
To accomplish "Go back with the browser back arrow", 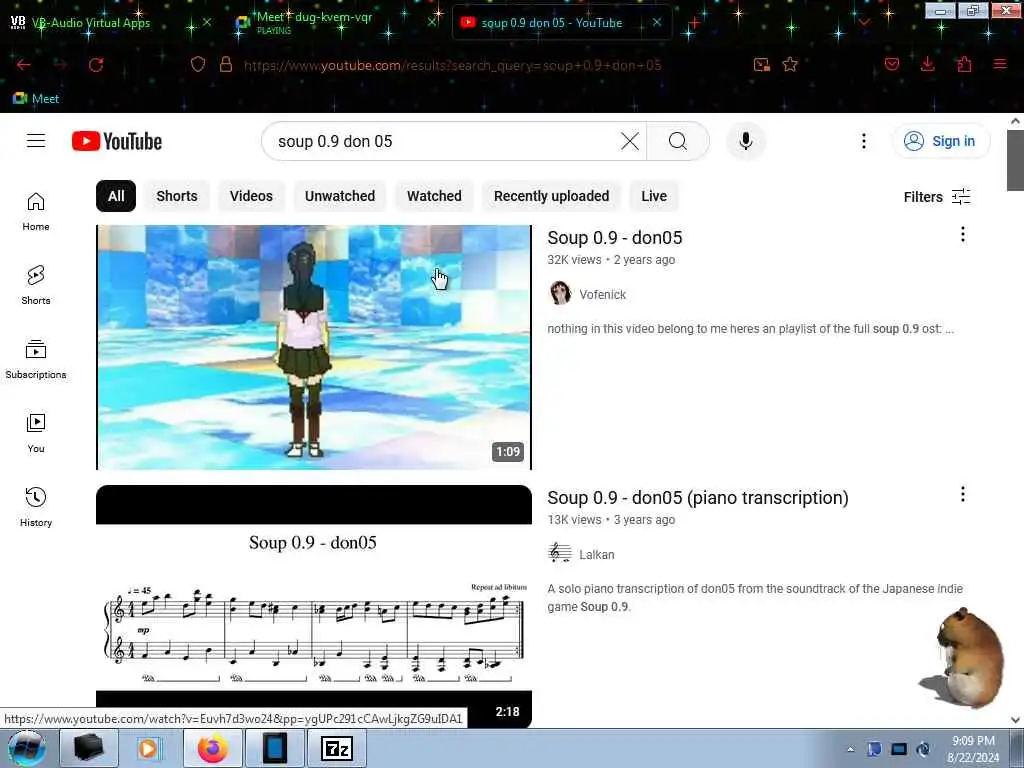I will coord(24,65).
